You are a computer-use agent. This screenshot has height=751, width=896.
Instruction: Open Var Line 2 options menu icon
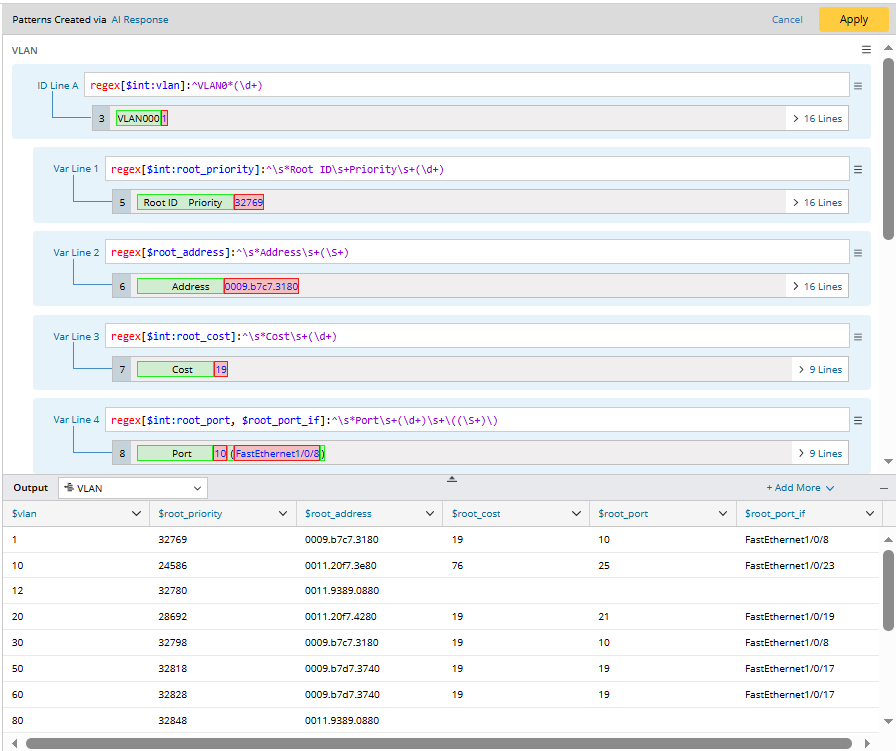pyautogui.click(x=858, y=253)
